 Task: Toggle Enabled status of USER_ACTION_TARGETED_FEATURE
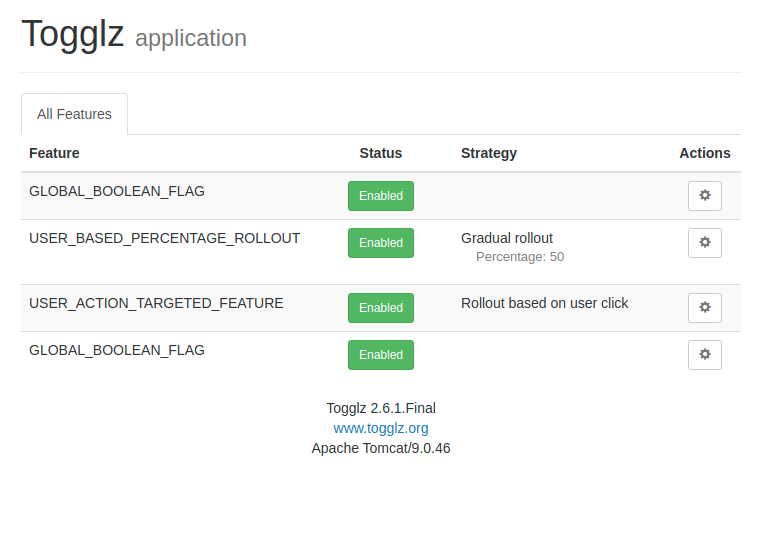[381, 308]
